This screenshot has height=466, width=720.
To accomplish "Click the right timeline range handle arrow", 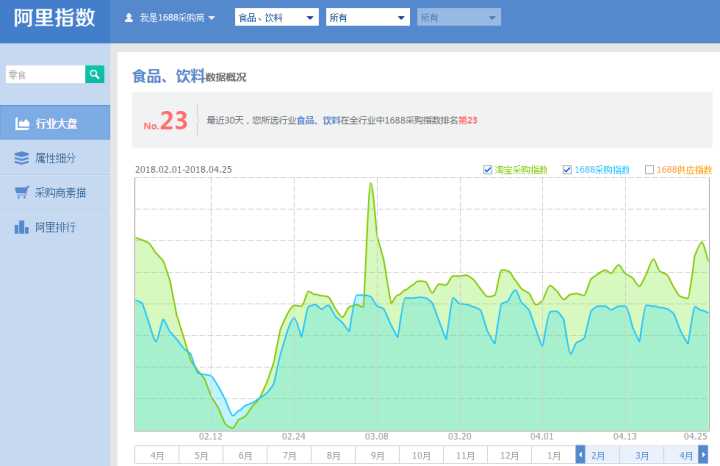I will [703, 455].
